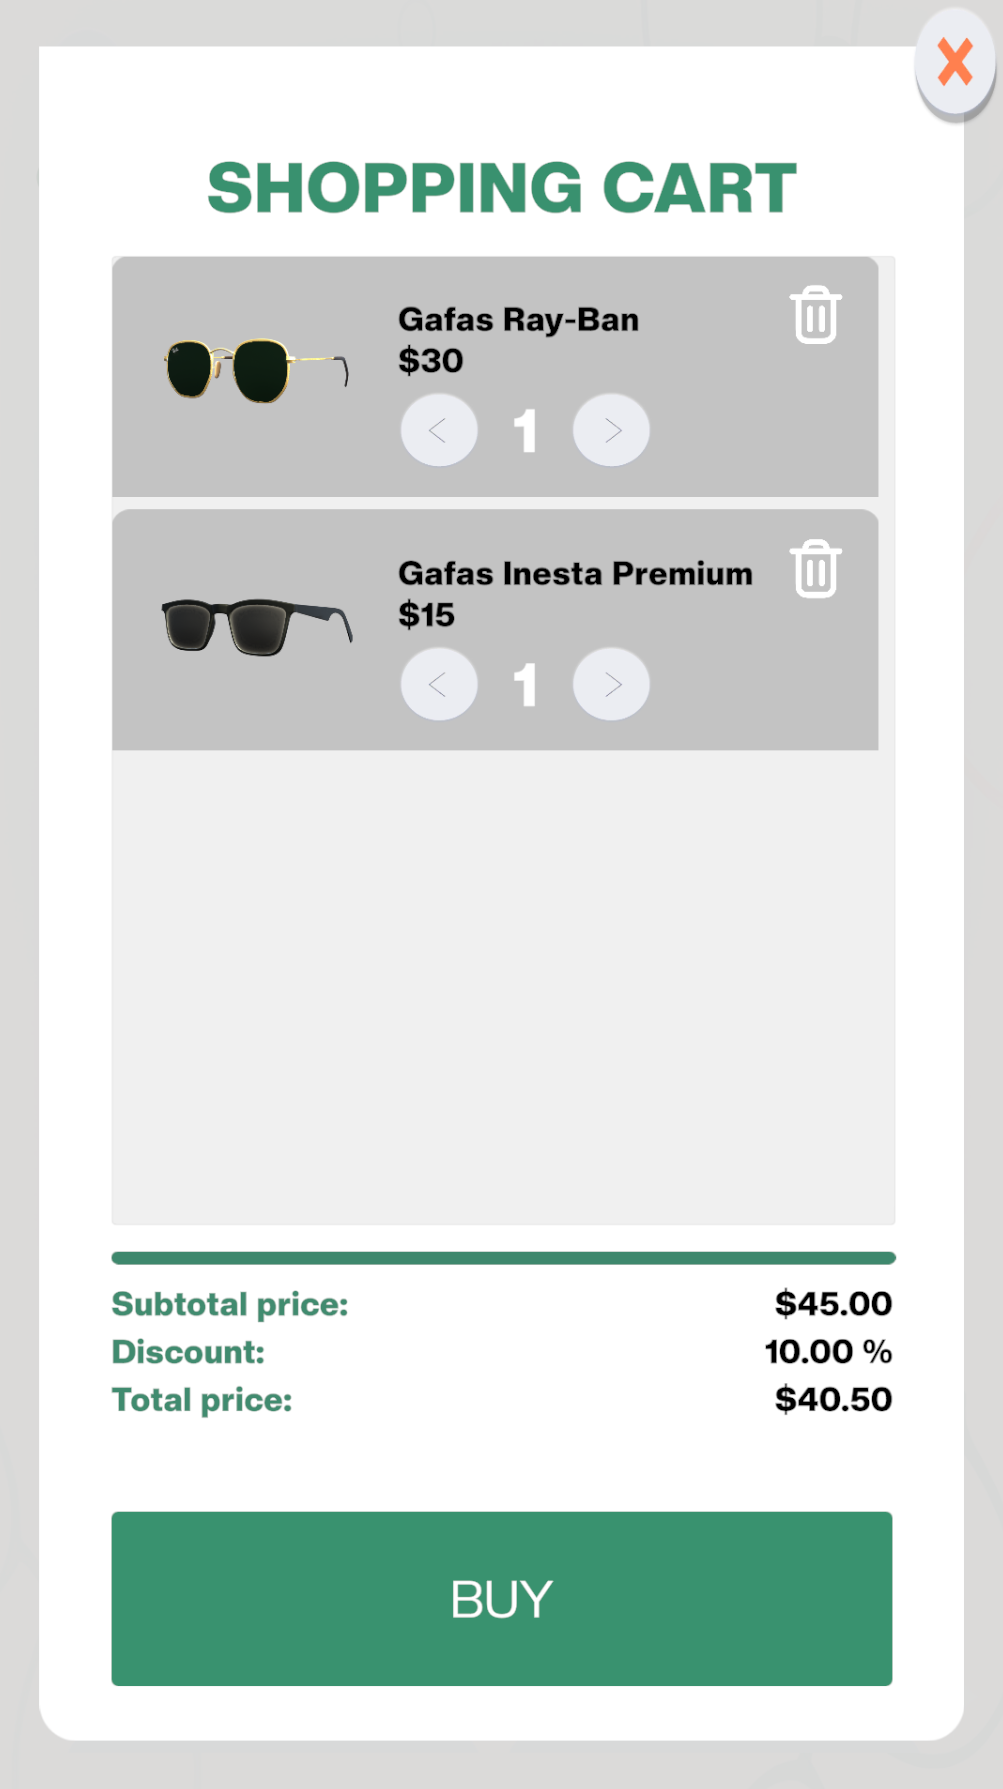Click the $45.00 subtotal amount
1003x1789 pixels.
pyautogui.click(x=833, y=1304)
